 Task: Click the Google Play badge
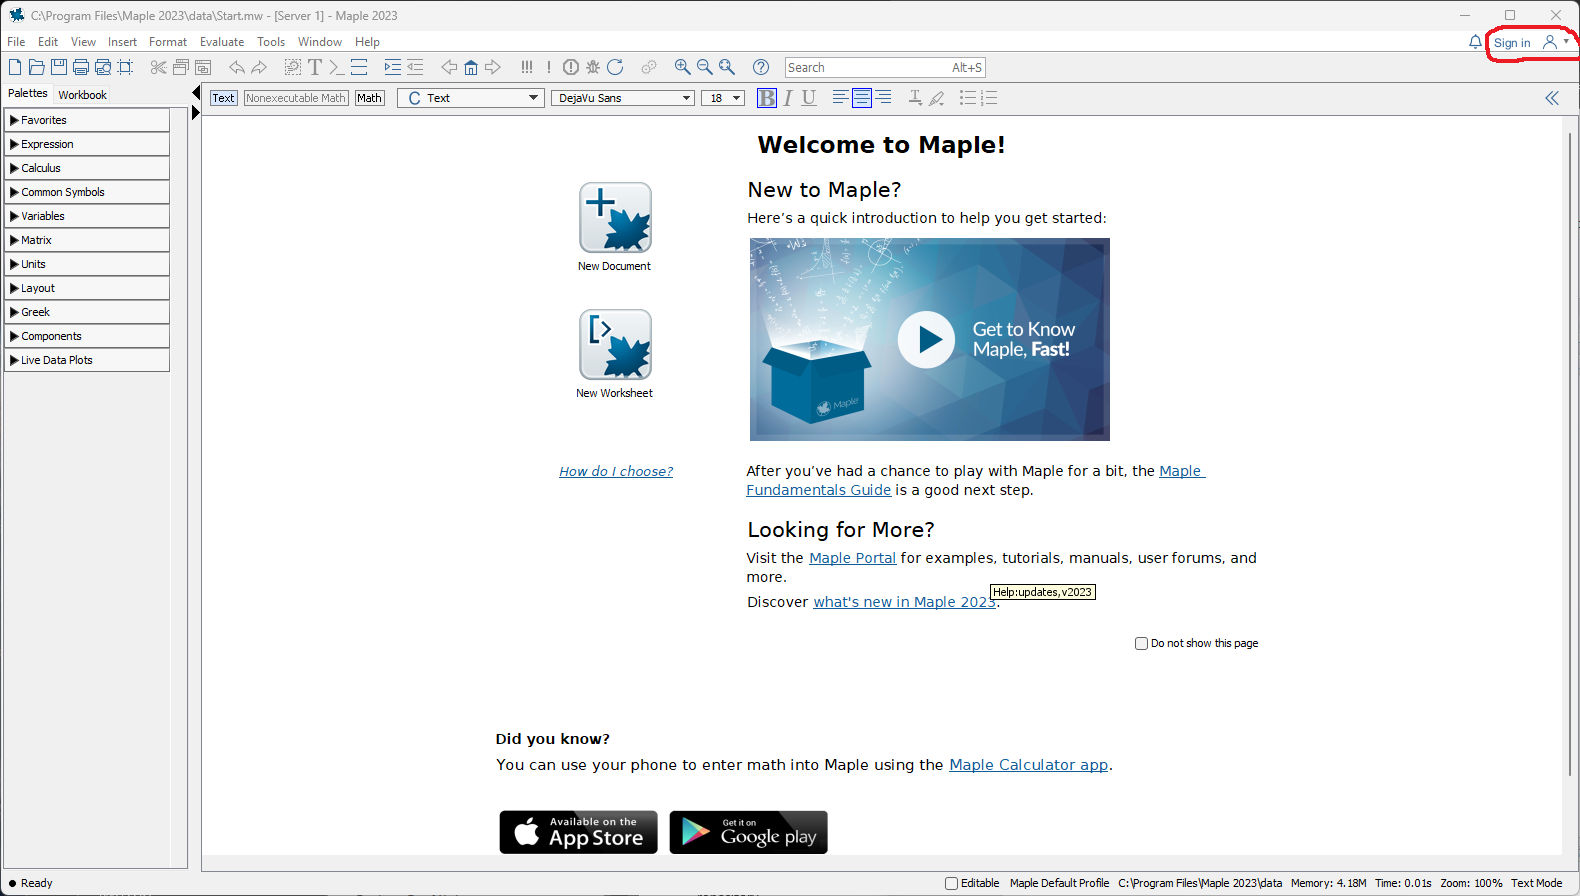pos(748,832)
